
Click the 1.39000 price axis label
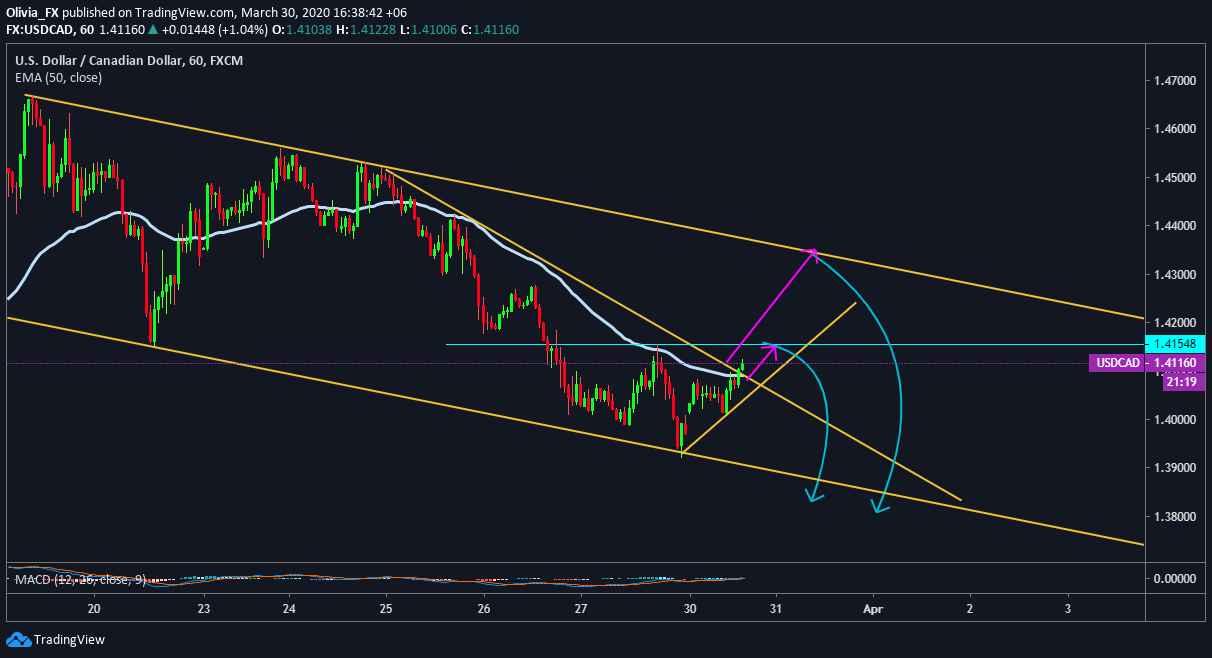(1177, 468)
